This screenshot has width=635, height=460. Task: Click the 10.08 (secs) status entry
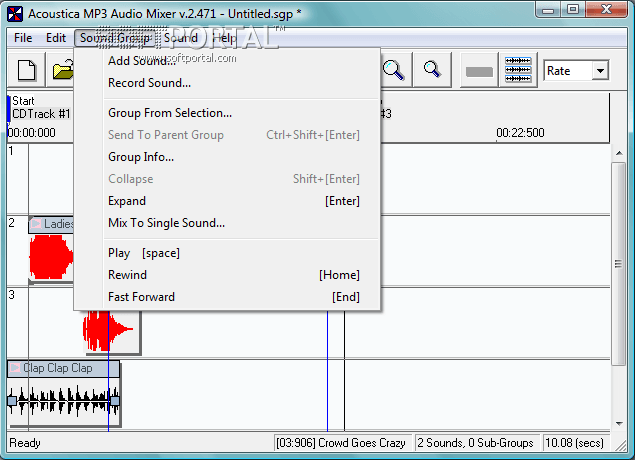pyautogui.click(x=574, y=443)
